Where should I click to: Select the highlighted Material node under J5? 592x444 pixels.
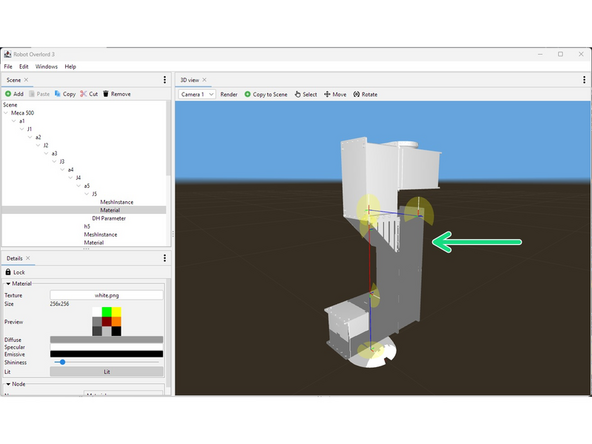click(x=110, y=210)
